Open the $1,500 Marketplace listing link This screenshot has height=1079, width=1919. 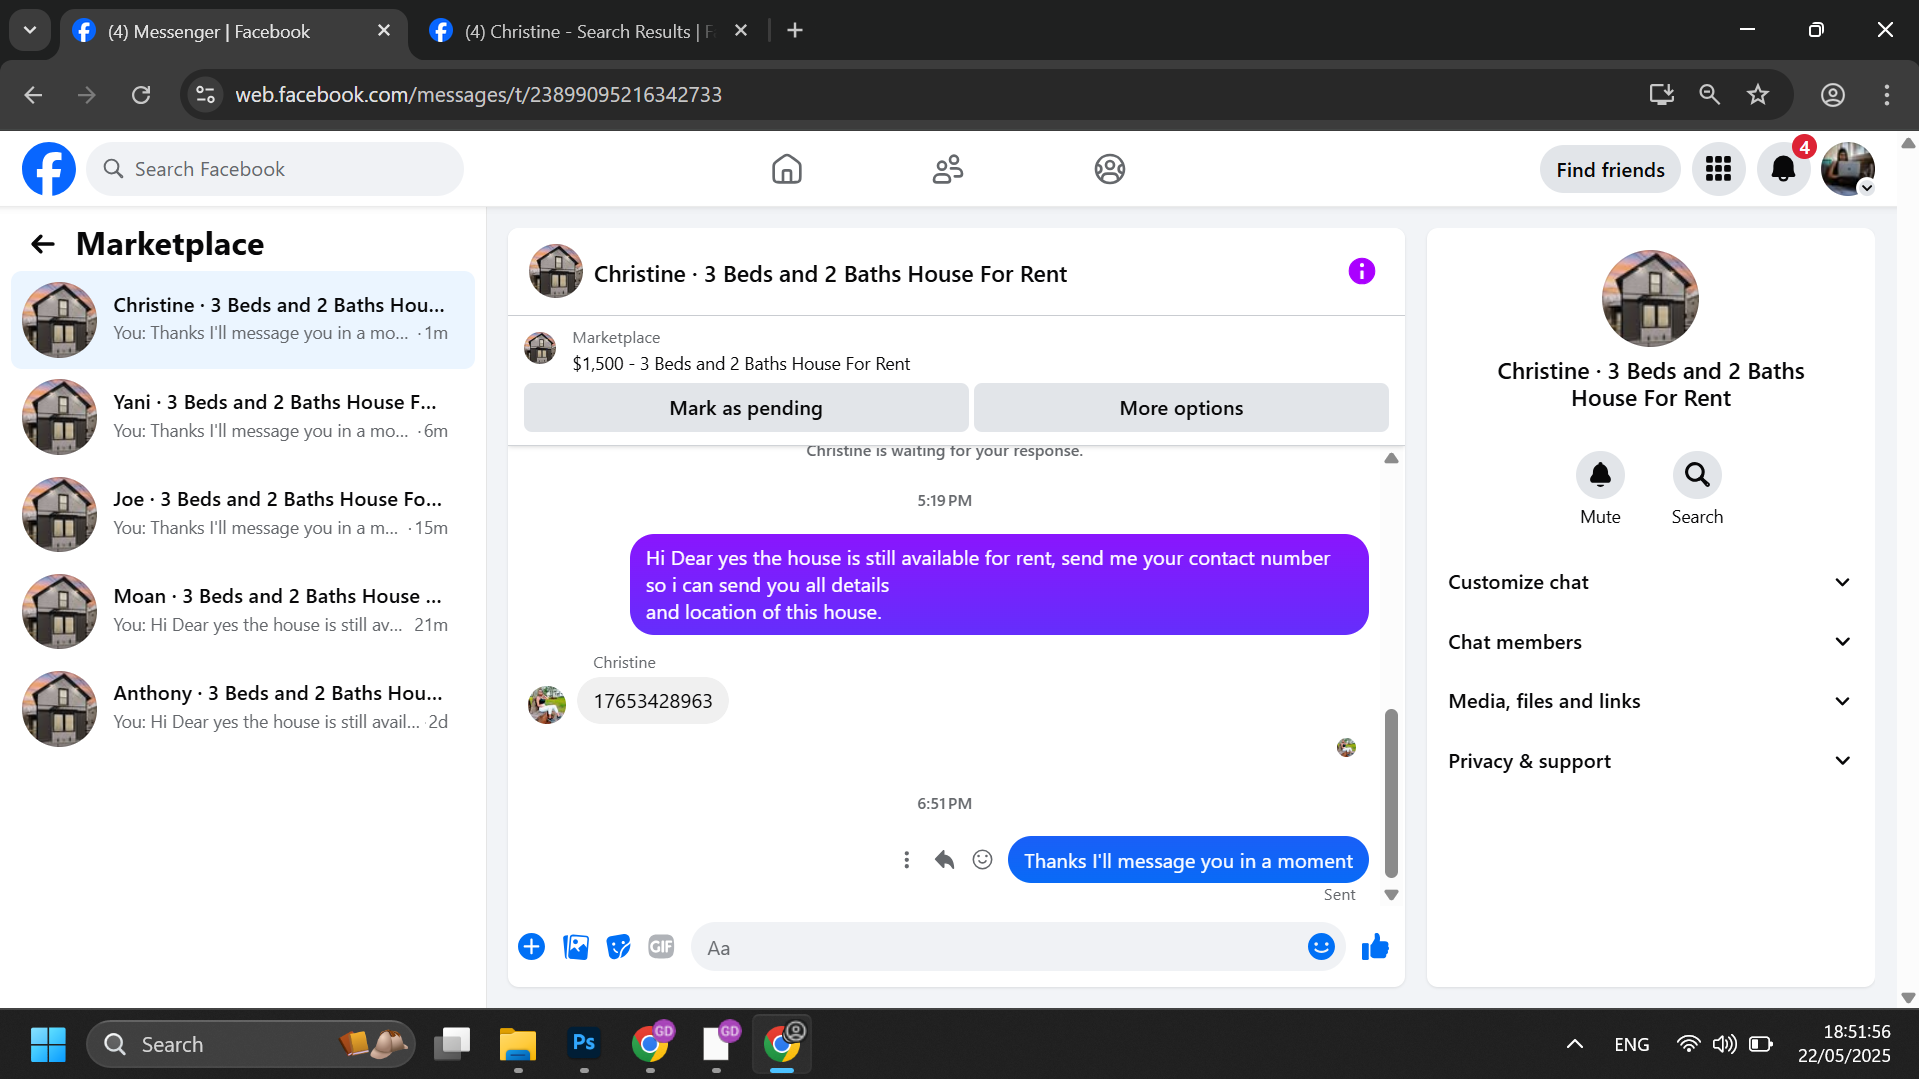(741, 364)
